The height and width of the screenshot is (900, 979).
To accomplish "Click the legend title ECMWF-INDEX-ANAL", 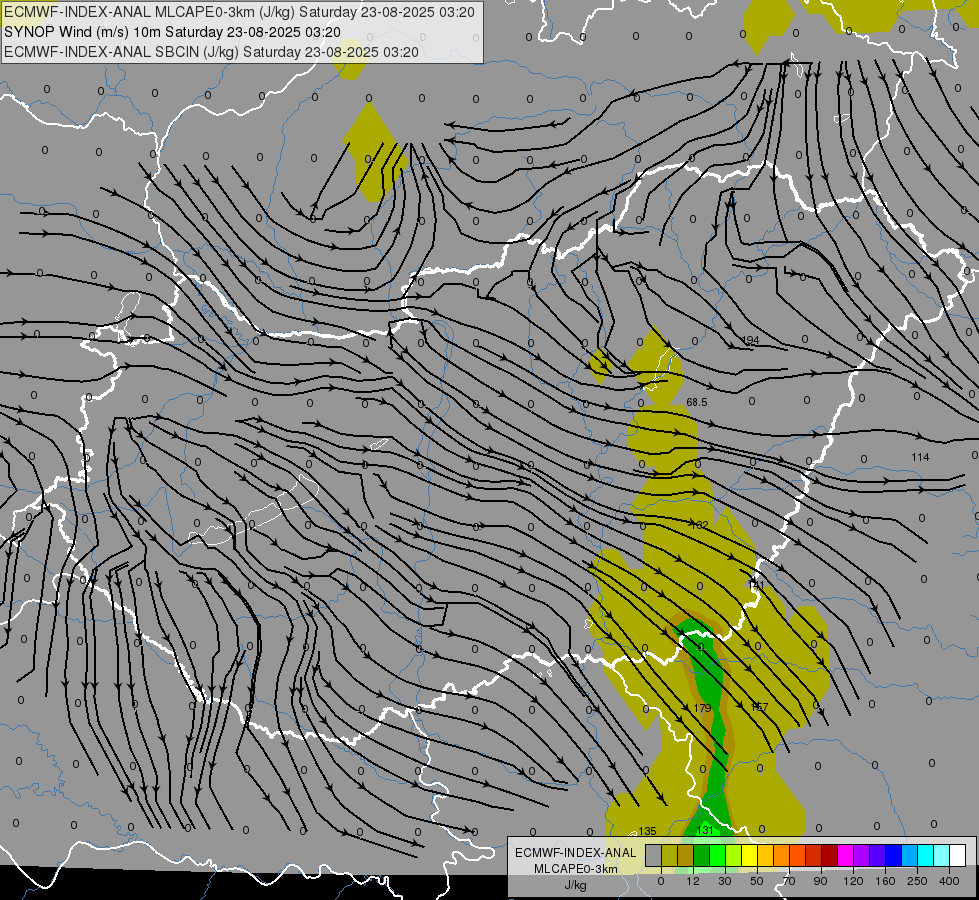I will pyautogui.click(x=575, y=853).
